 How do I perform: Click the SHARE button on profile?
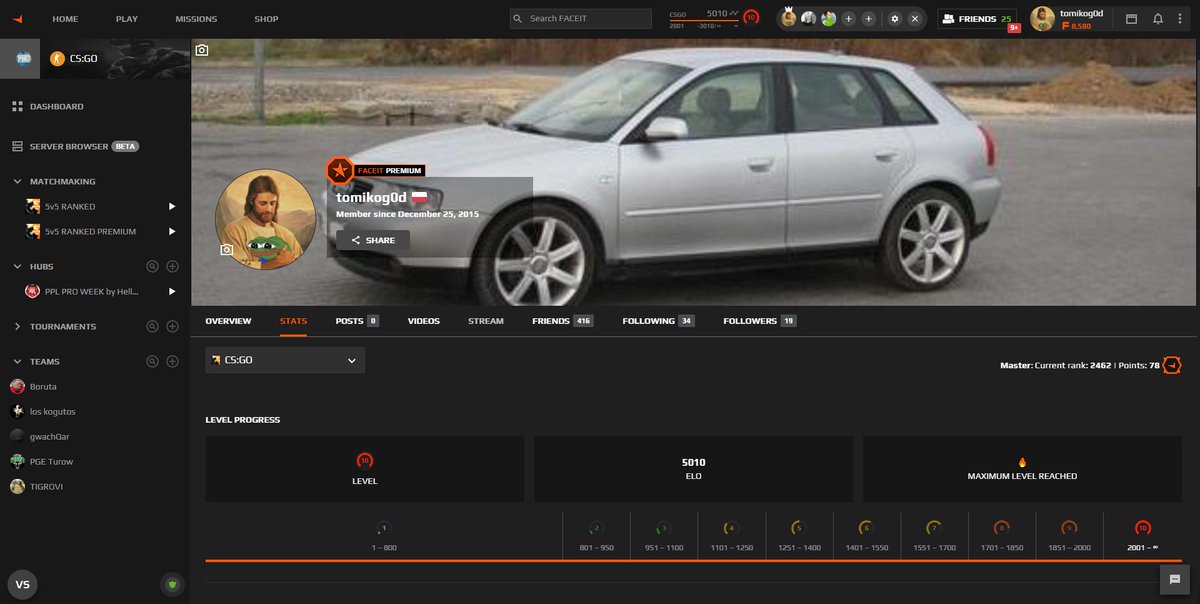point(373,240)
